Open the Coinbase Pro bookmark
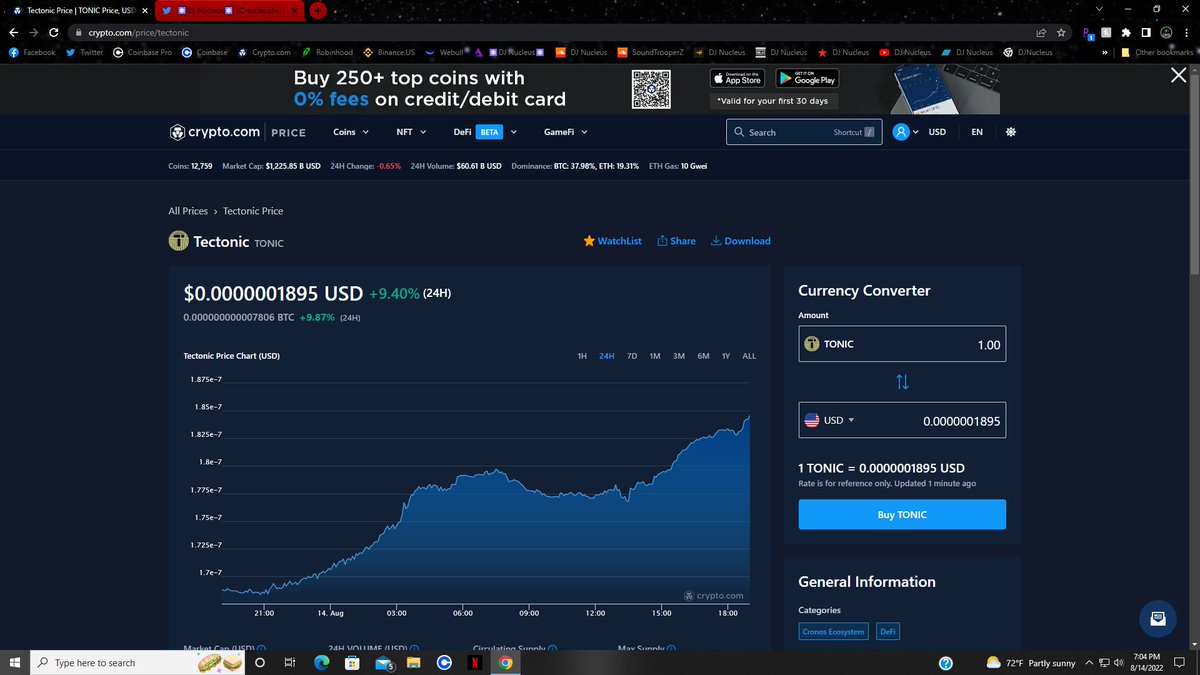Viewport: 1200px width, 675px height. (142, 52)
